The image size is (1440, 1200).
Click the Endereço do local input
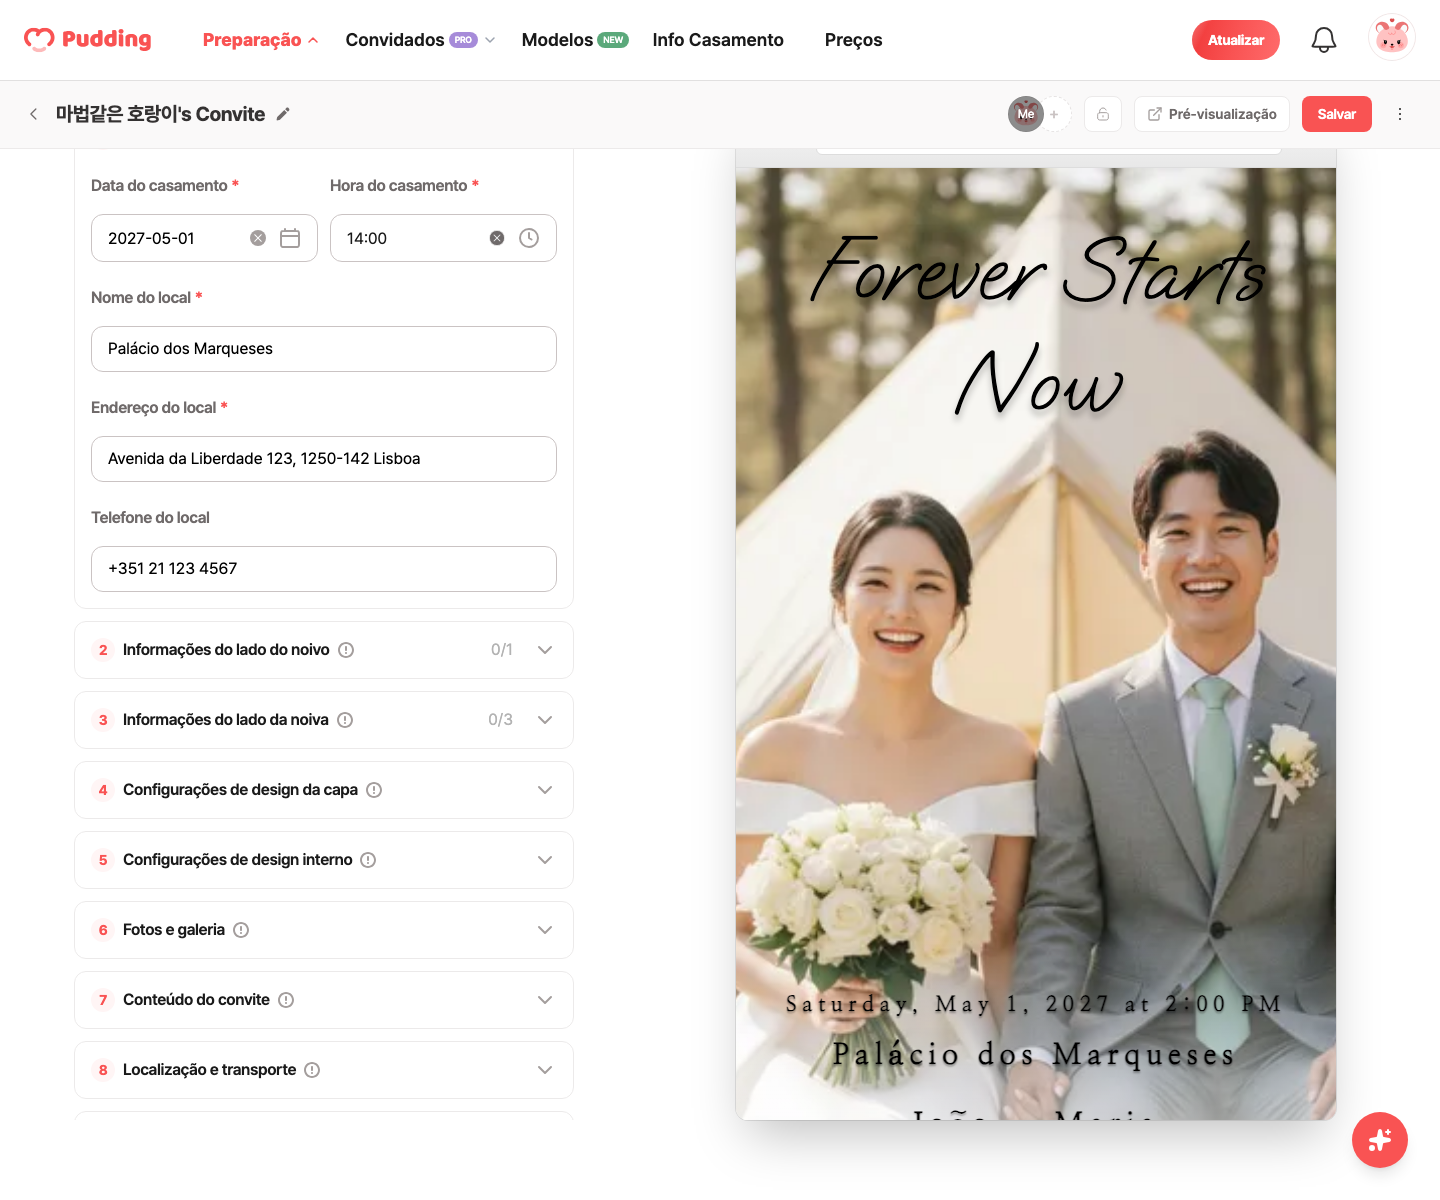tap(324, 459)
